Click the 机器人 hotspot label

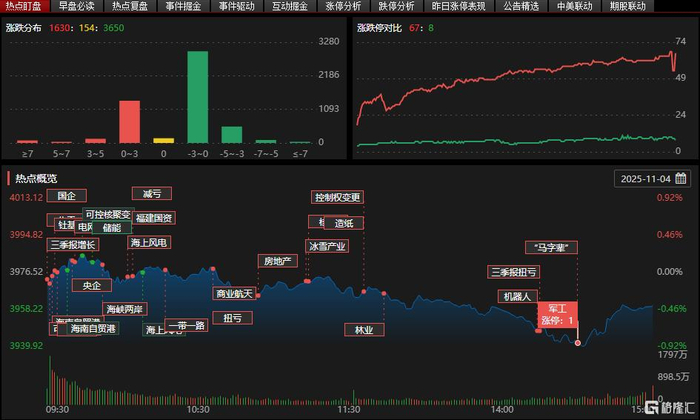[x=517, y=296]
